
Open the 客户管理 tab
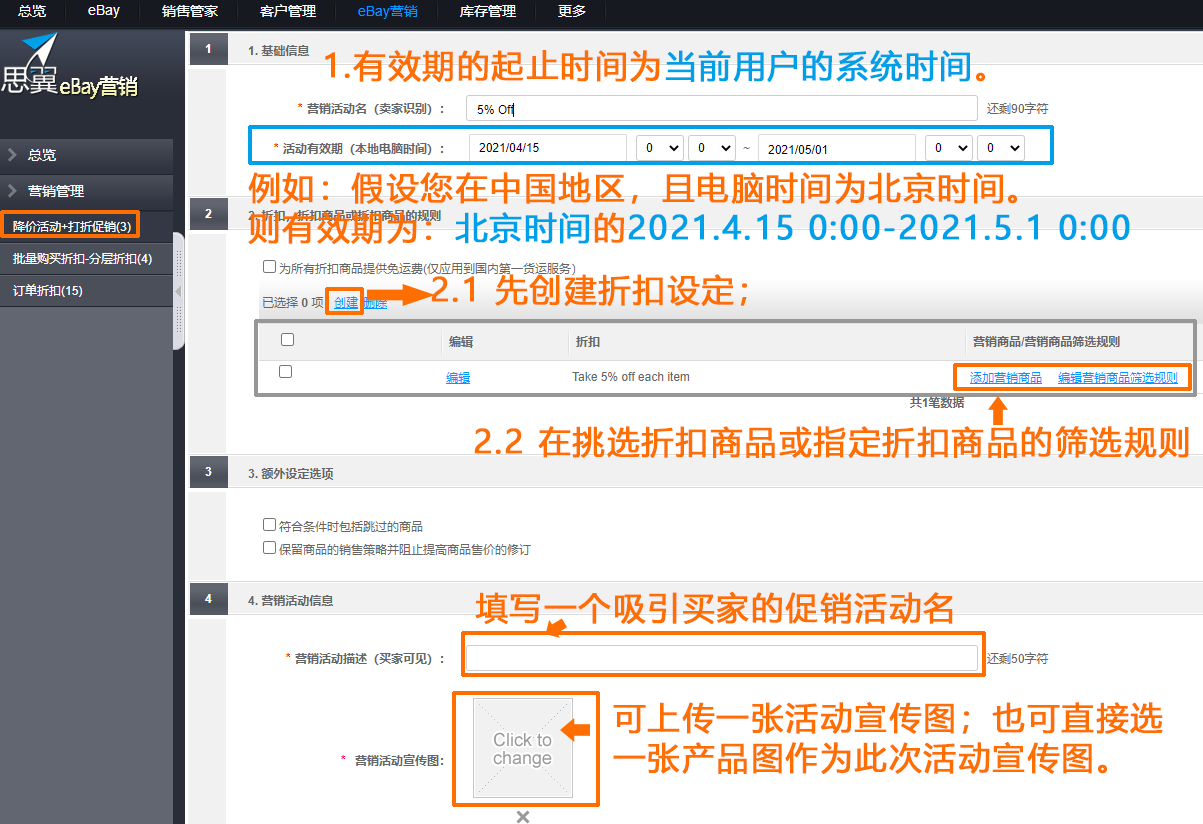click(x=288, y=12)
